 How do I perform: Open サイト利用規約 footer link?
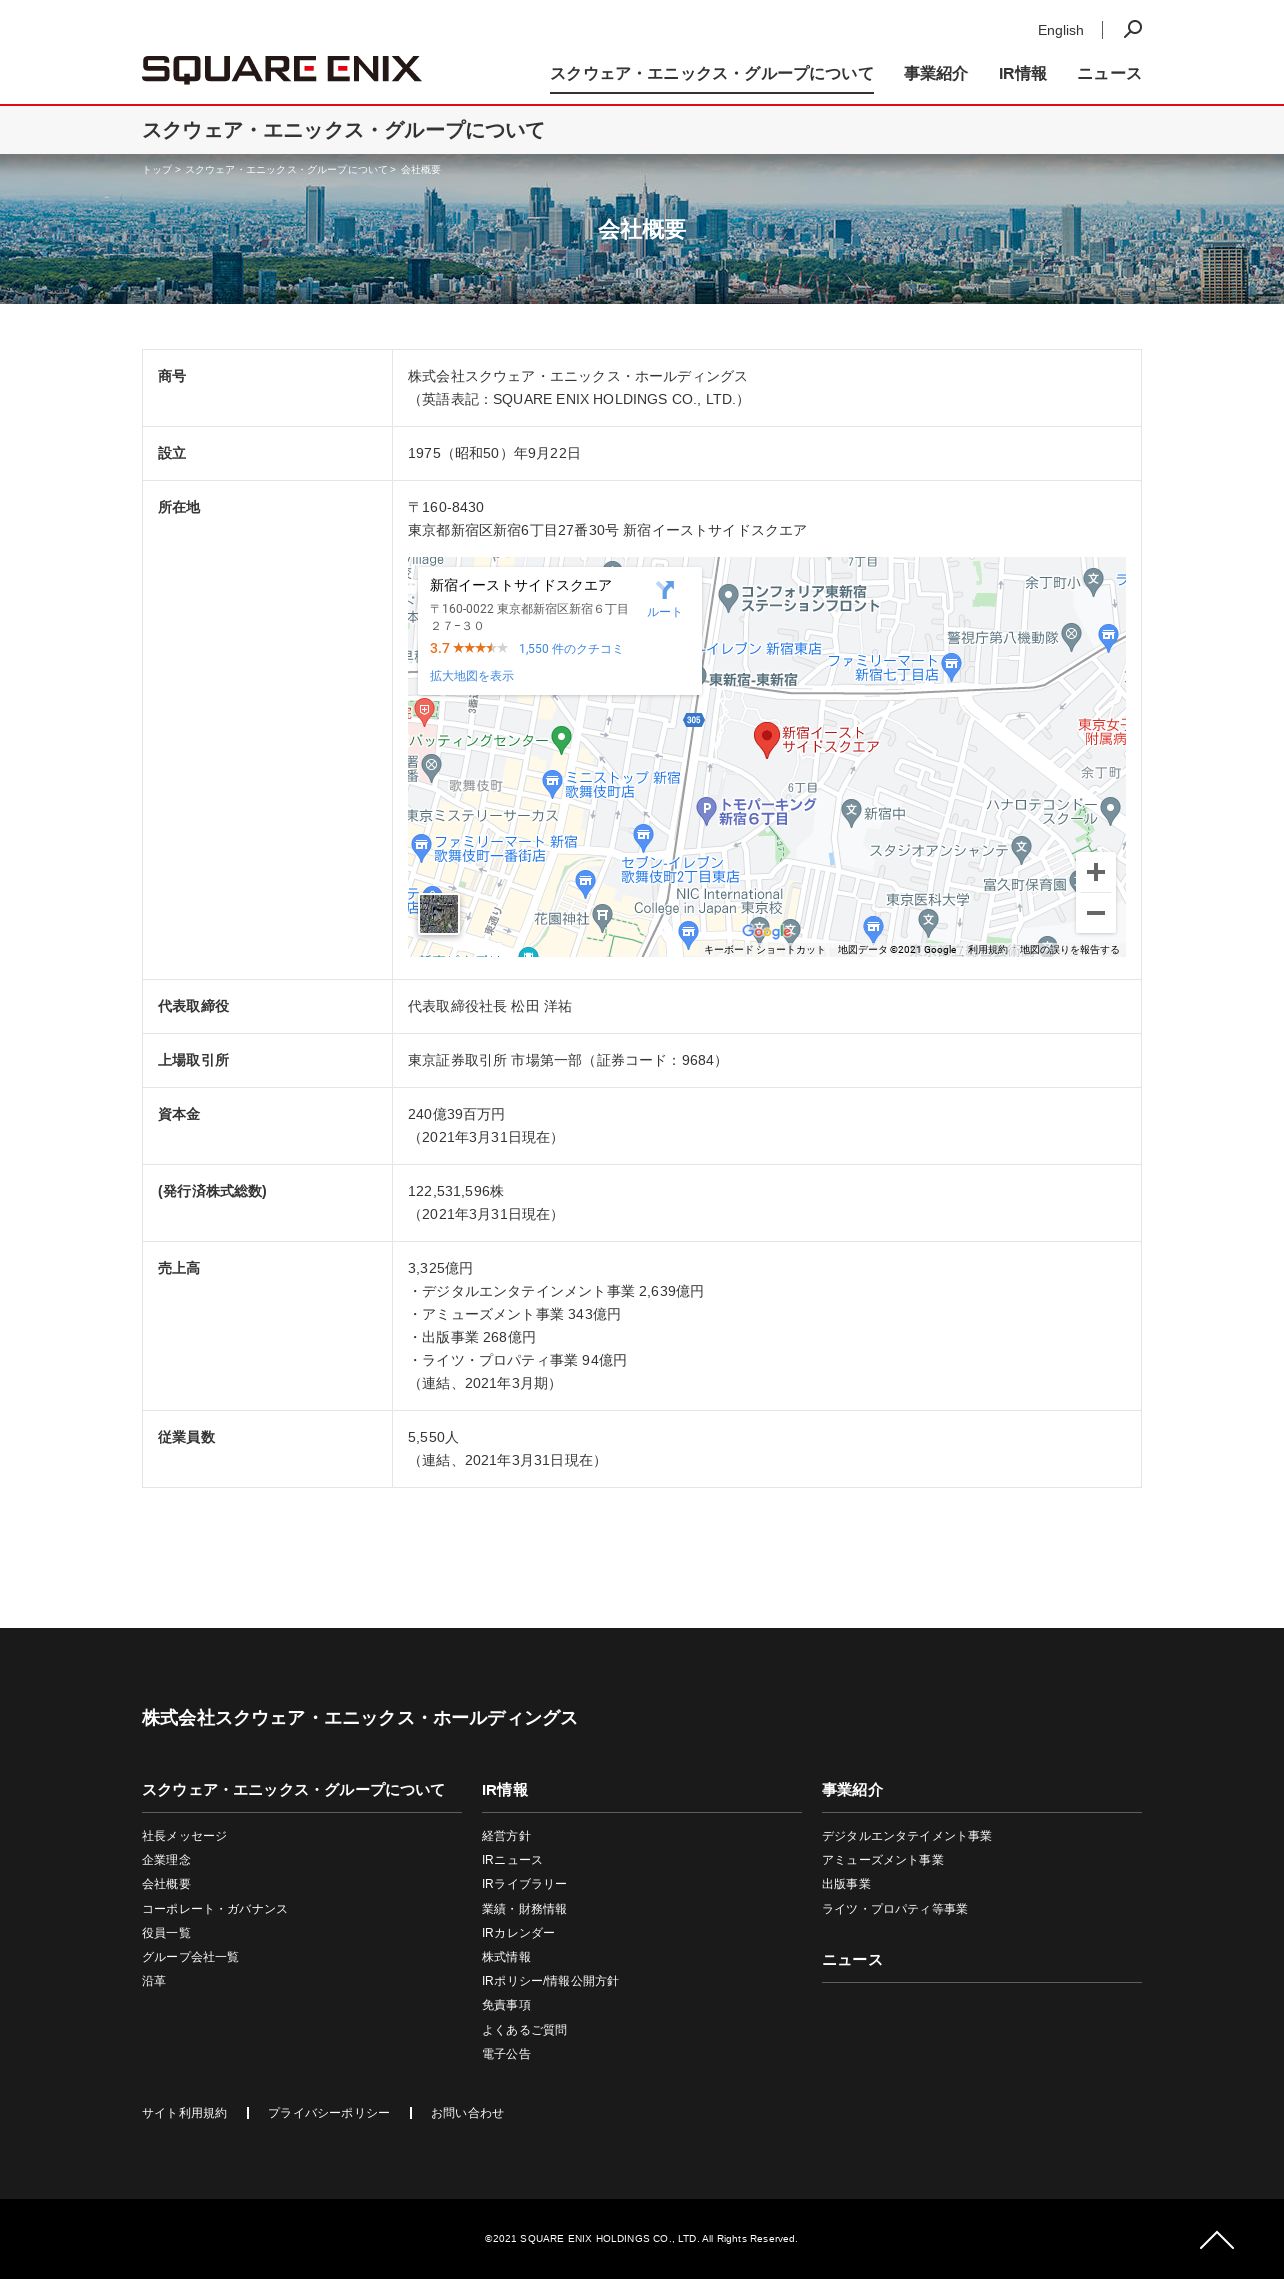click(x=184, y=2113)
